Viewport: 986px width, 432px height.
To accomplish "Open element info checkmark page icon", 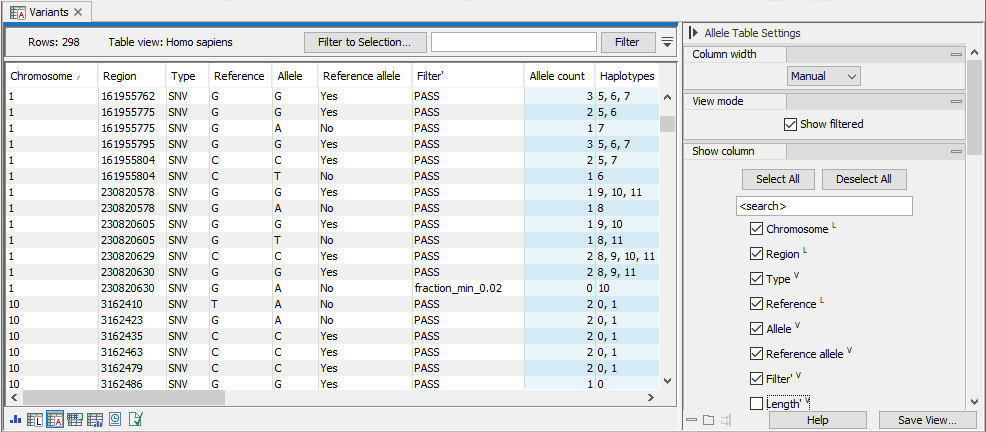I will click(136, 419).
